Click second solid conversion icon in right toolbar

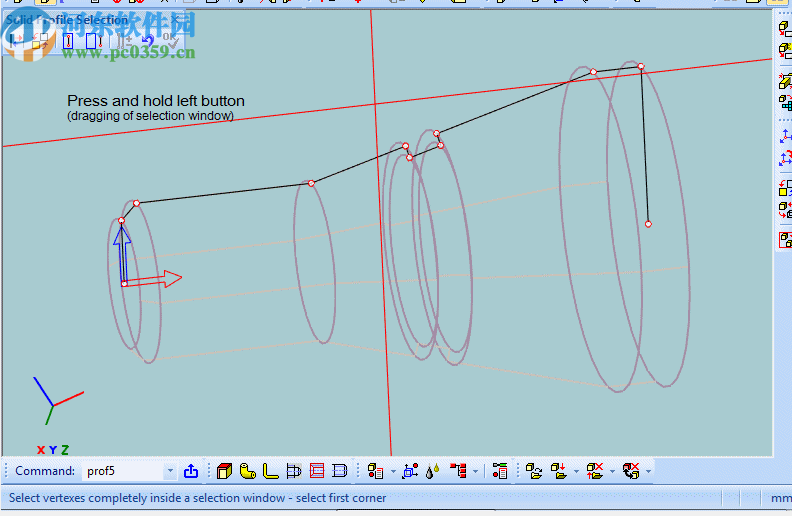point(785,51)
